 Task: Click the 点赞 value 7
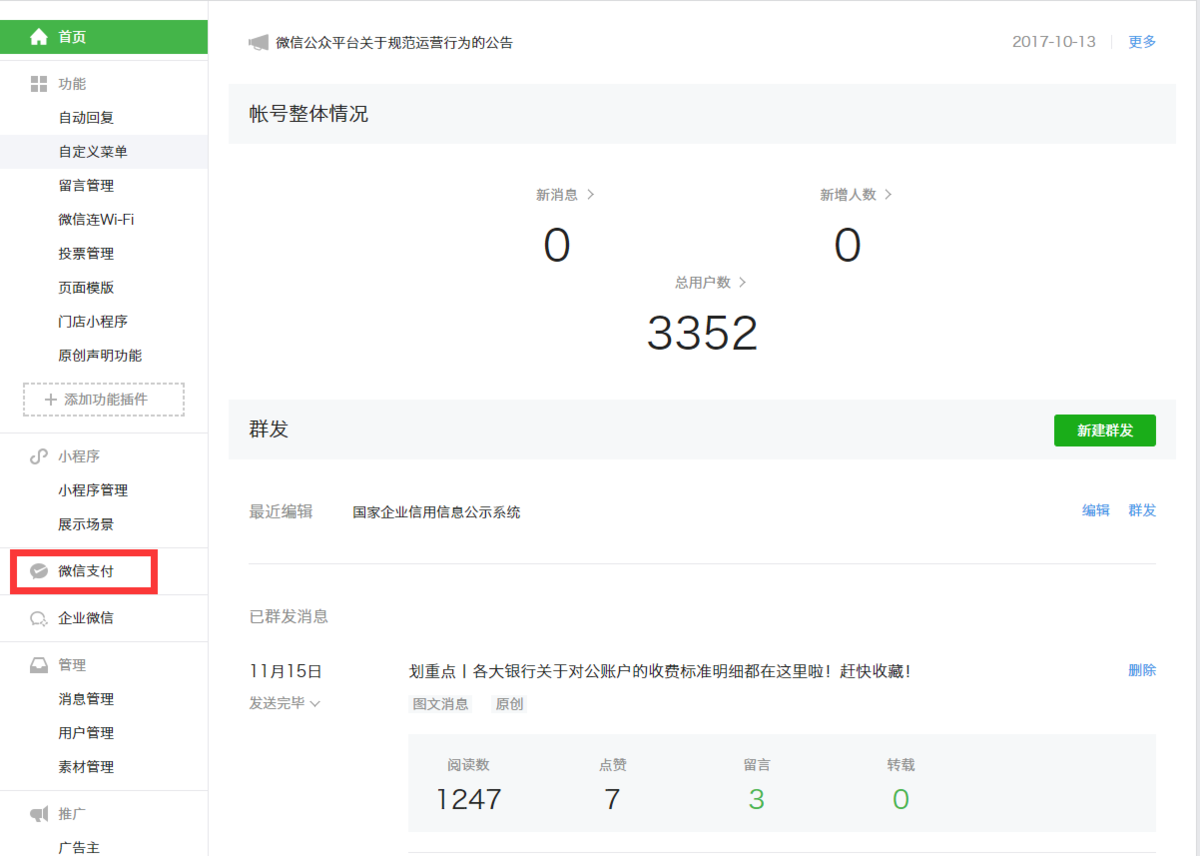click(x=613, y=799)
